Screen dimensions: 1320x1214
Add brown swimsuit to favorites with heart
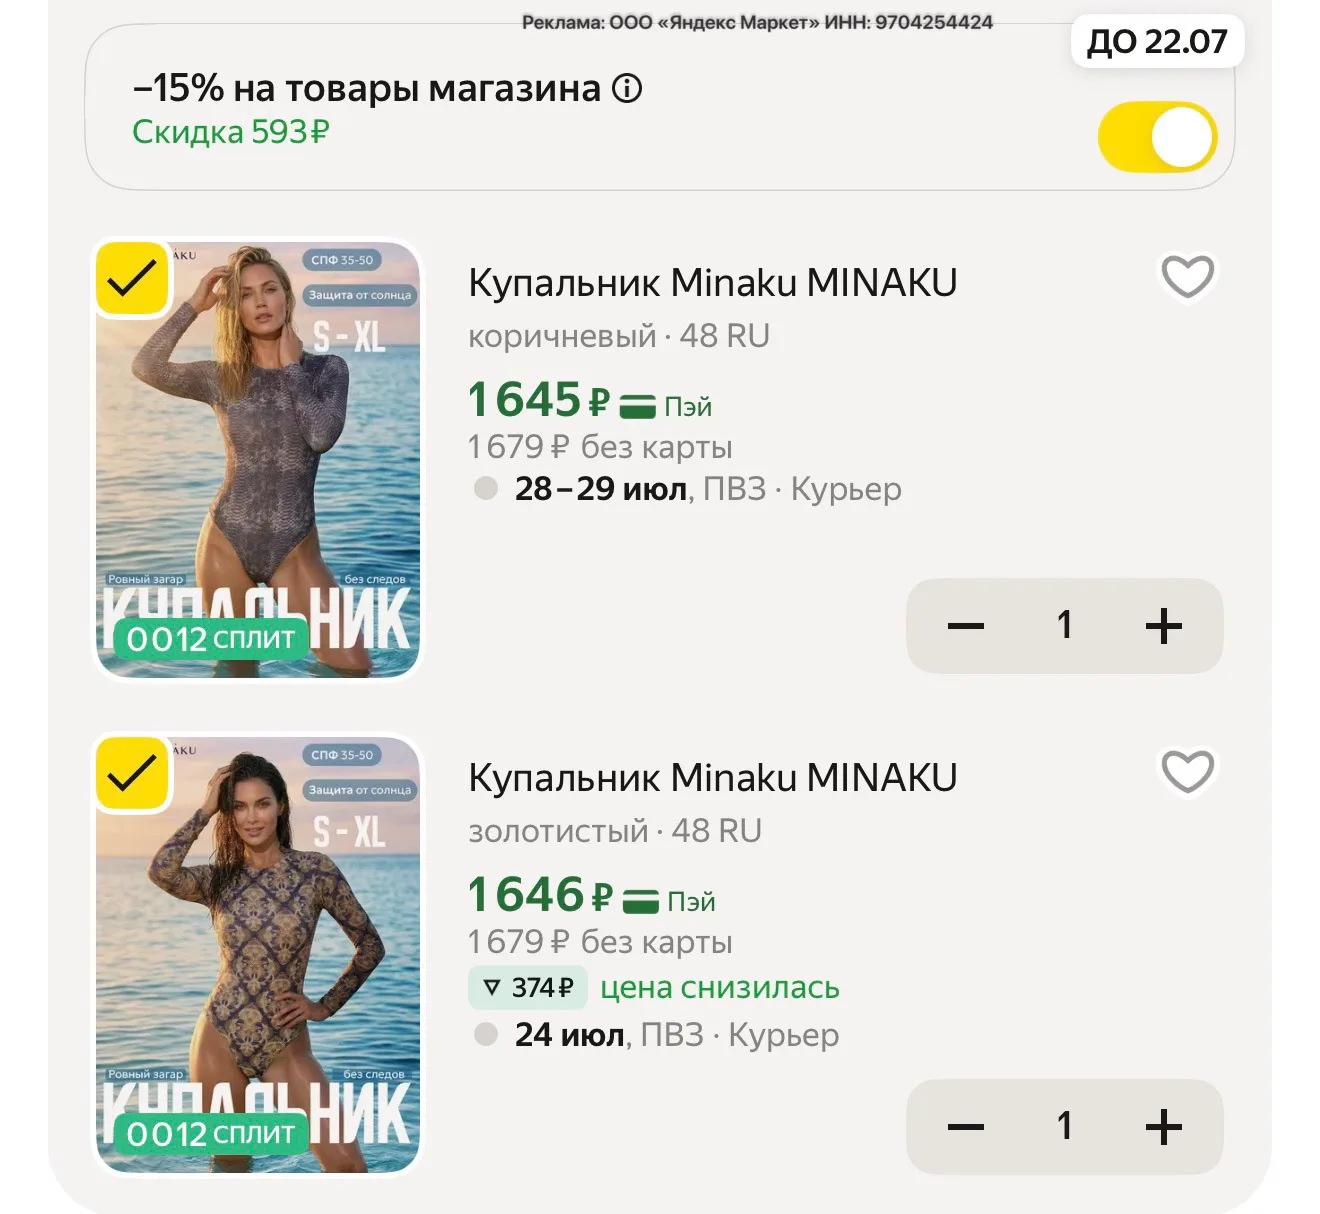pyautogui.click(x=1187, y=276)
